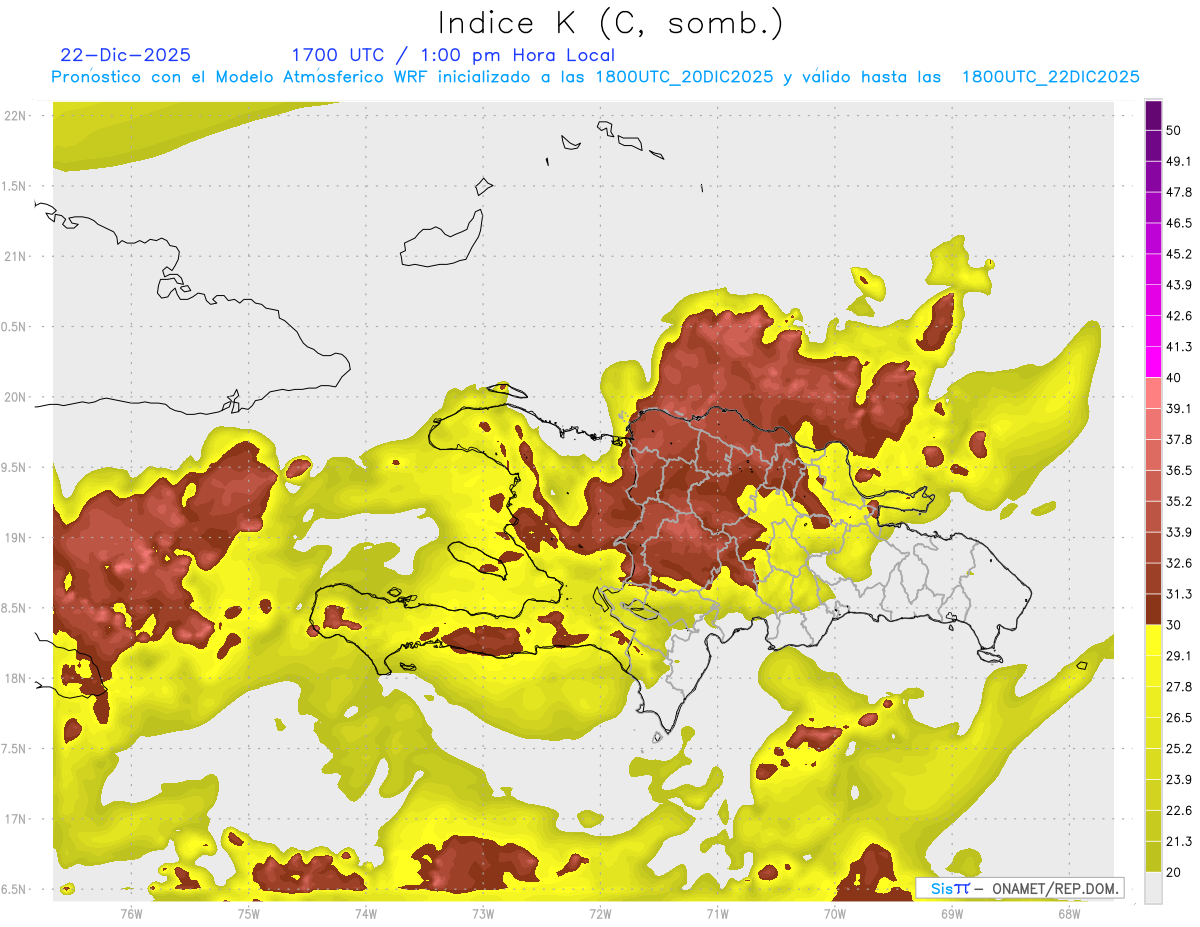Select the bright yellow swatch between 29.1 and 30
This screenshot has width=1200, height=927.
(1154, 640)
